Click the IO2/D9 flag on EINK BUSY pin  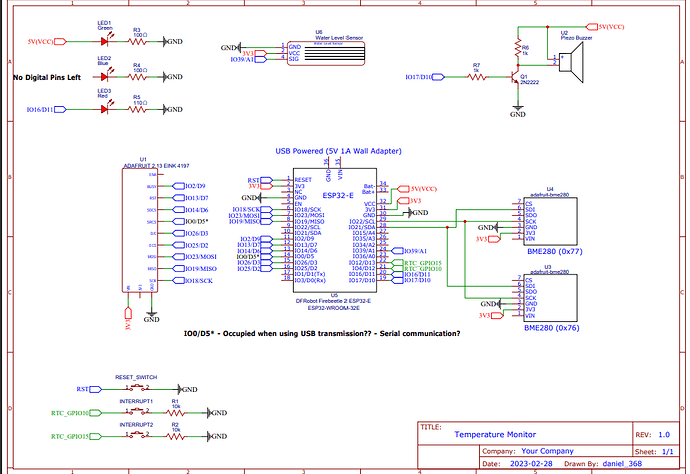(x=189, y=186)
